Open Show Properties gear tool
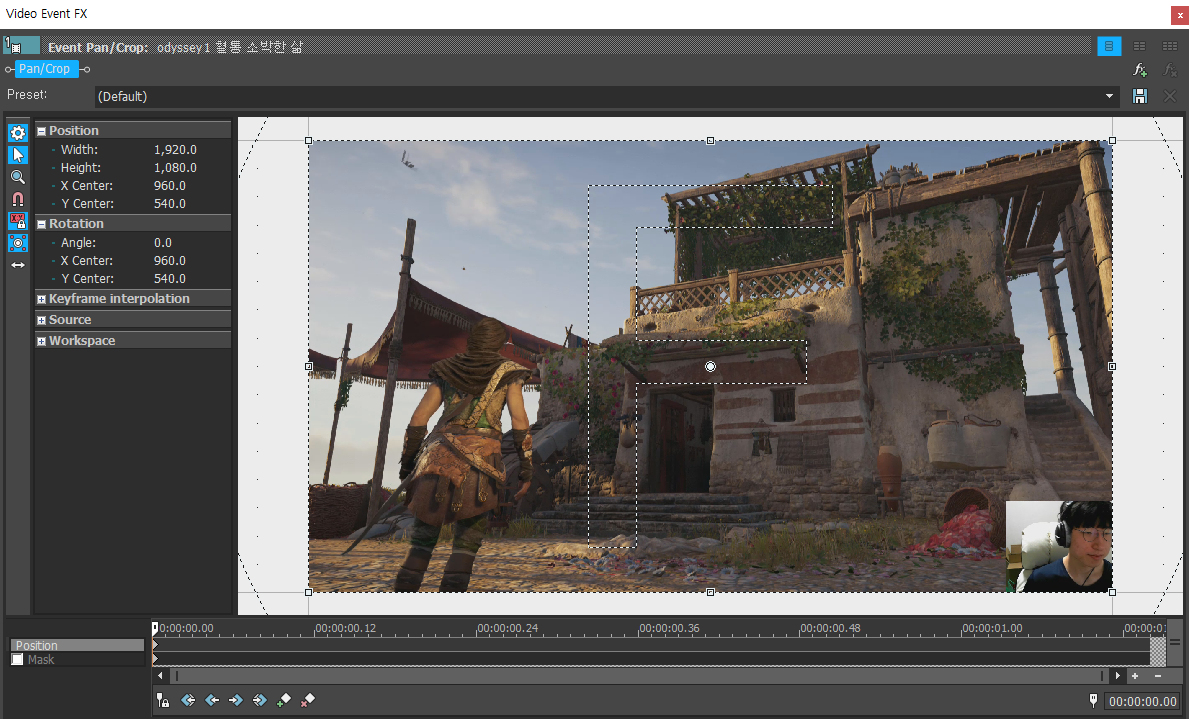1189x719 pixels. pos(17,133)
